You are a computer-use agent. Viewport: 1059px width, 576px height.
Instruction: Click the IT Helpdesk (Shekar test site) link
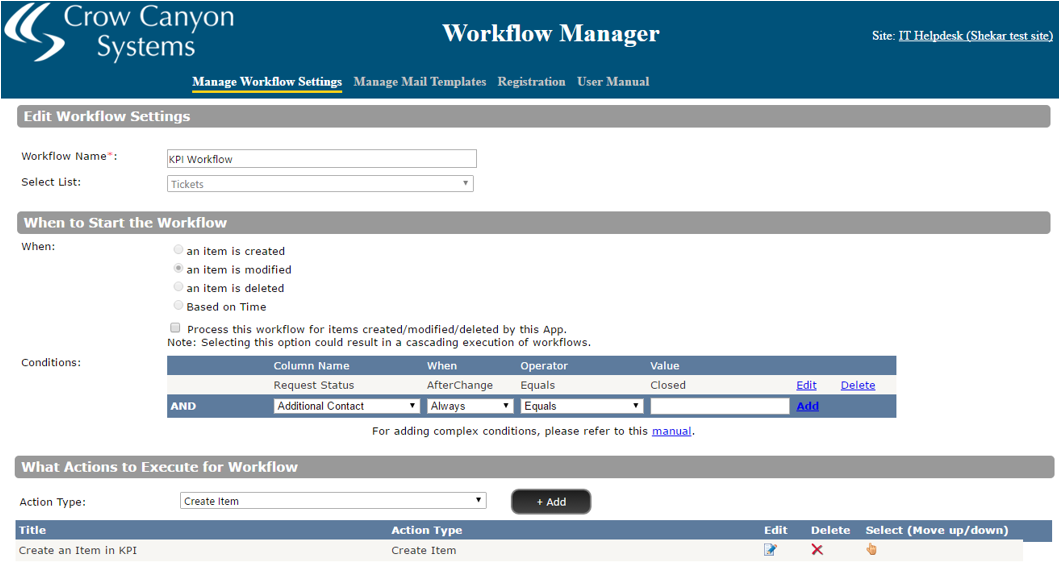(975, 36)
